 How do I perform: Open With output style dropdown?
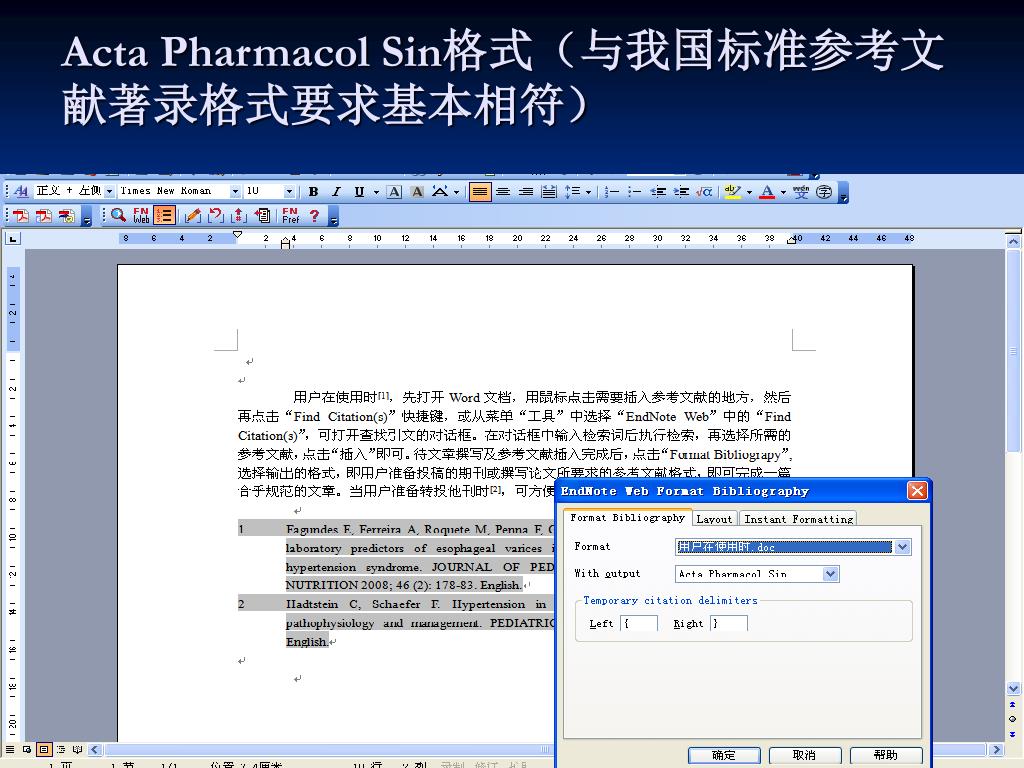coord(830,573)
